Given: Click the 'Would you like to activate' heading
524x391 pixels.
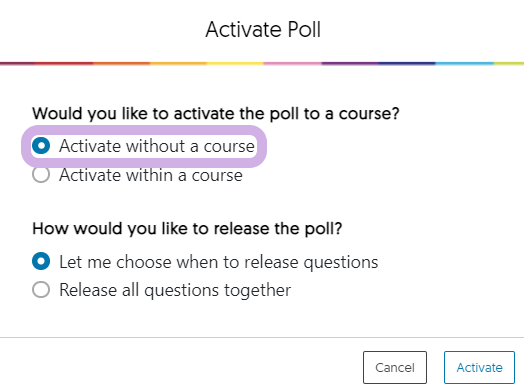Looking at the screenshot, I should 216,114.
